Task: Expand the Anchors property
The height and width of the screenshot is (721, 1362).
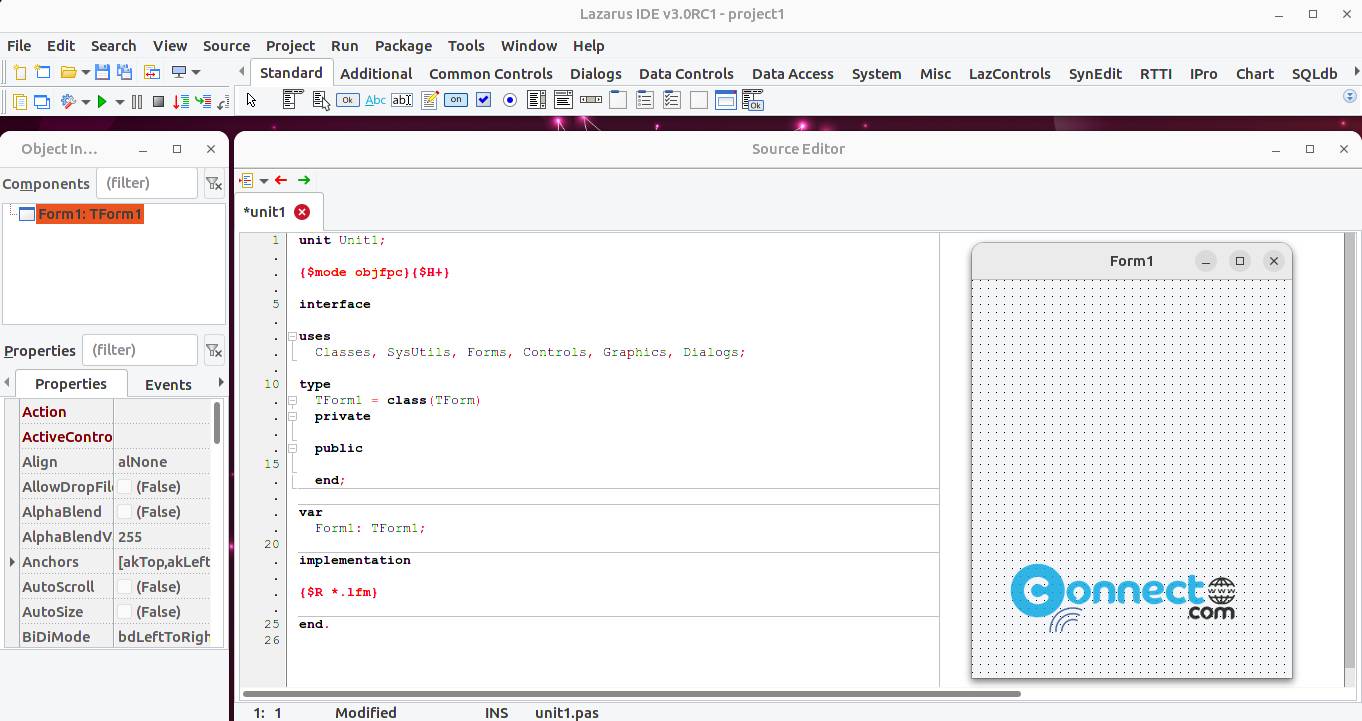Action: [x=12, y=562]
